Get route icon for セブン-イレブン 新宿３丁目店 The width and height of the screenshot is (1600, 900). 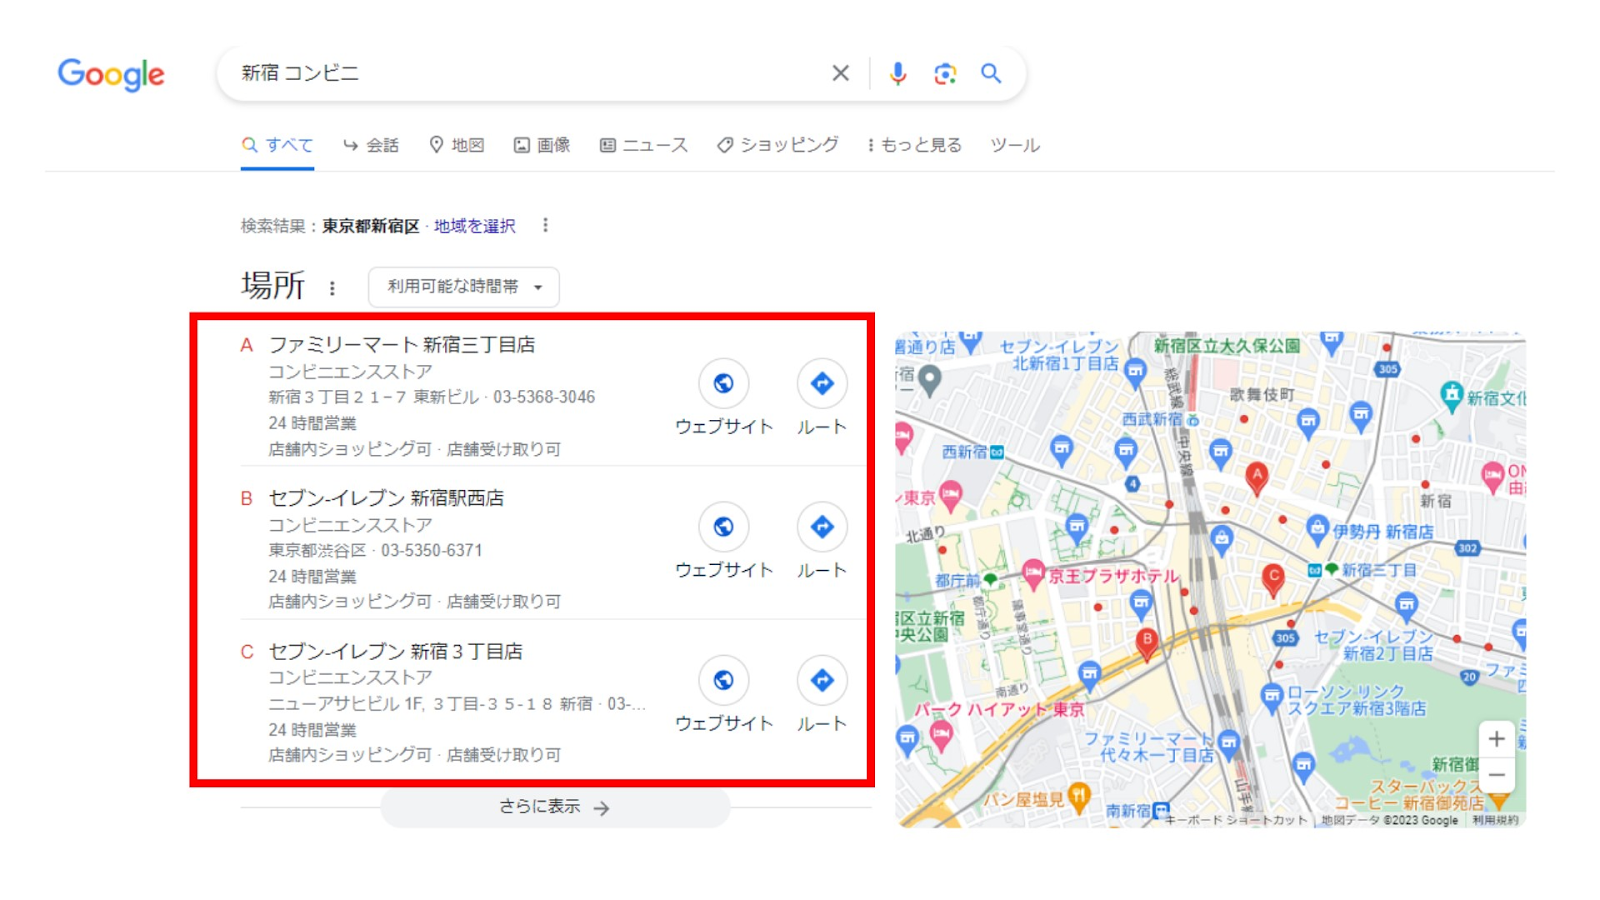[822, 680]
